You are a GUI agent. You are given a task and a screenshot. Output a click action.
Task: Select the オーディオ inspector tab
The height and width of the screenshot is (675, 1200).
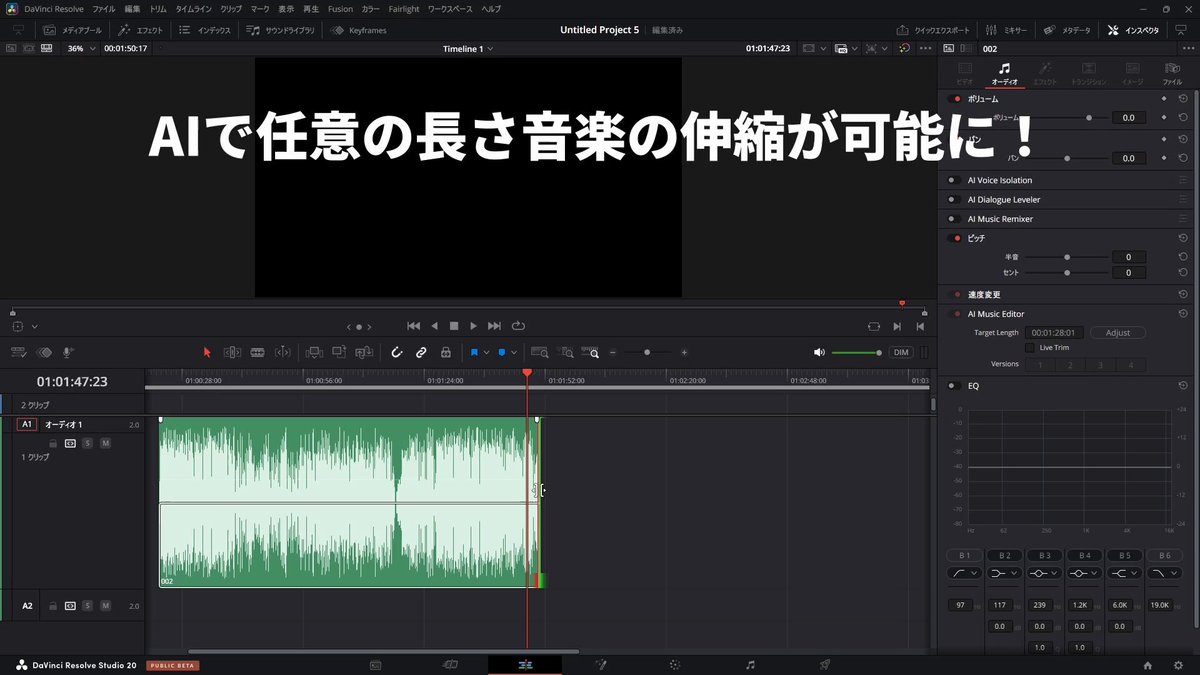tap(1004, 73)
